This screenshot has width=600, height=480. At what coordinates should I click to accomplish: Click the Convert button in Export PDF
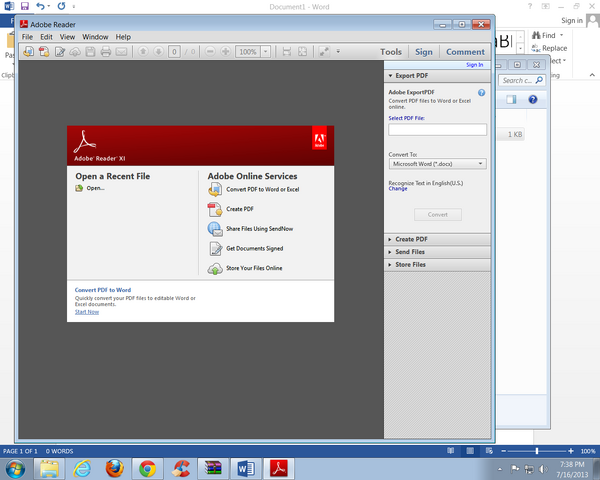click(438, 215)
